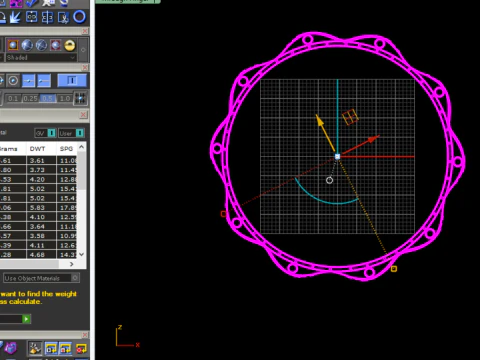This screenshot has height=360, width=480.
Task: Click the small circle button beside display spheres
Action: point(83,50)
